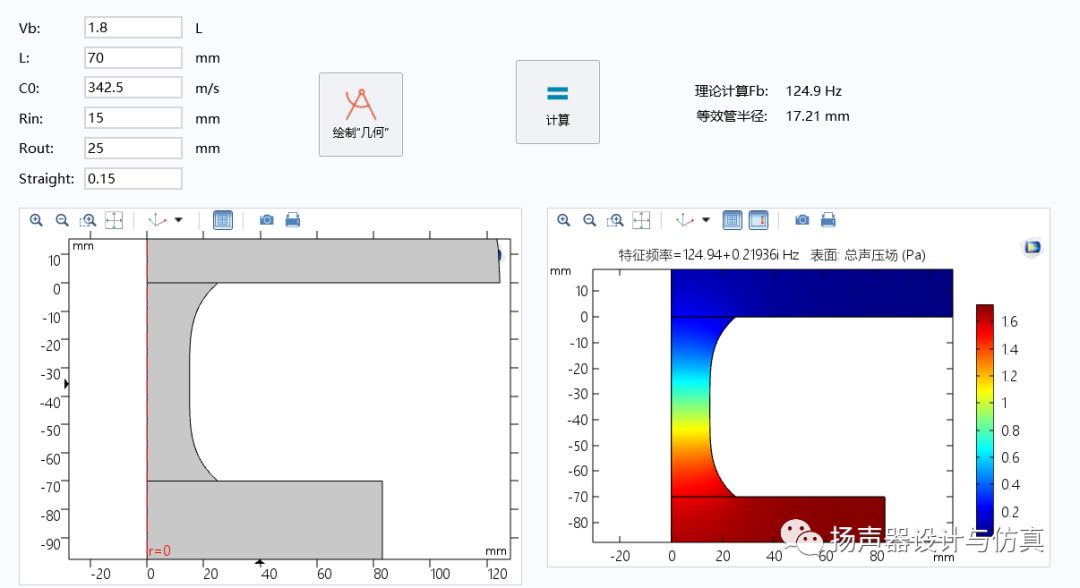1080x588 pixels.
Task: Click zoom out on geometry plot toolbar
Action: pos(62,220)
